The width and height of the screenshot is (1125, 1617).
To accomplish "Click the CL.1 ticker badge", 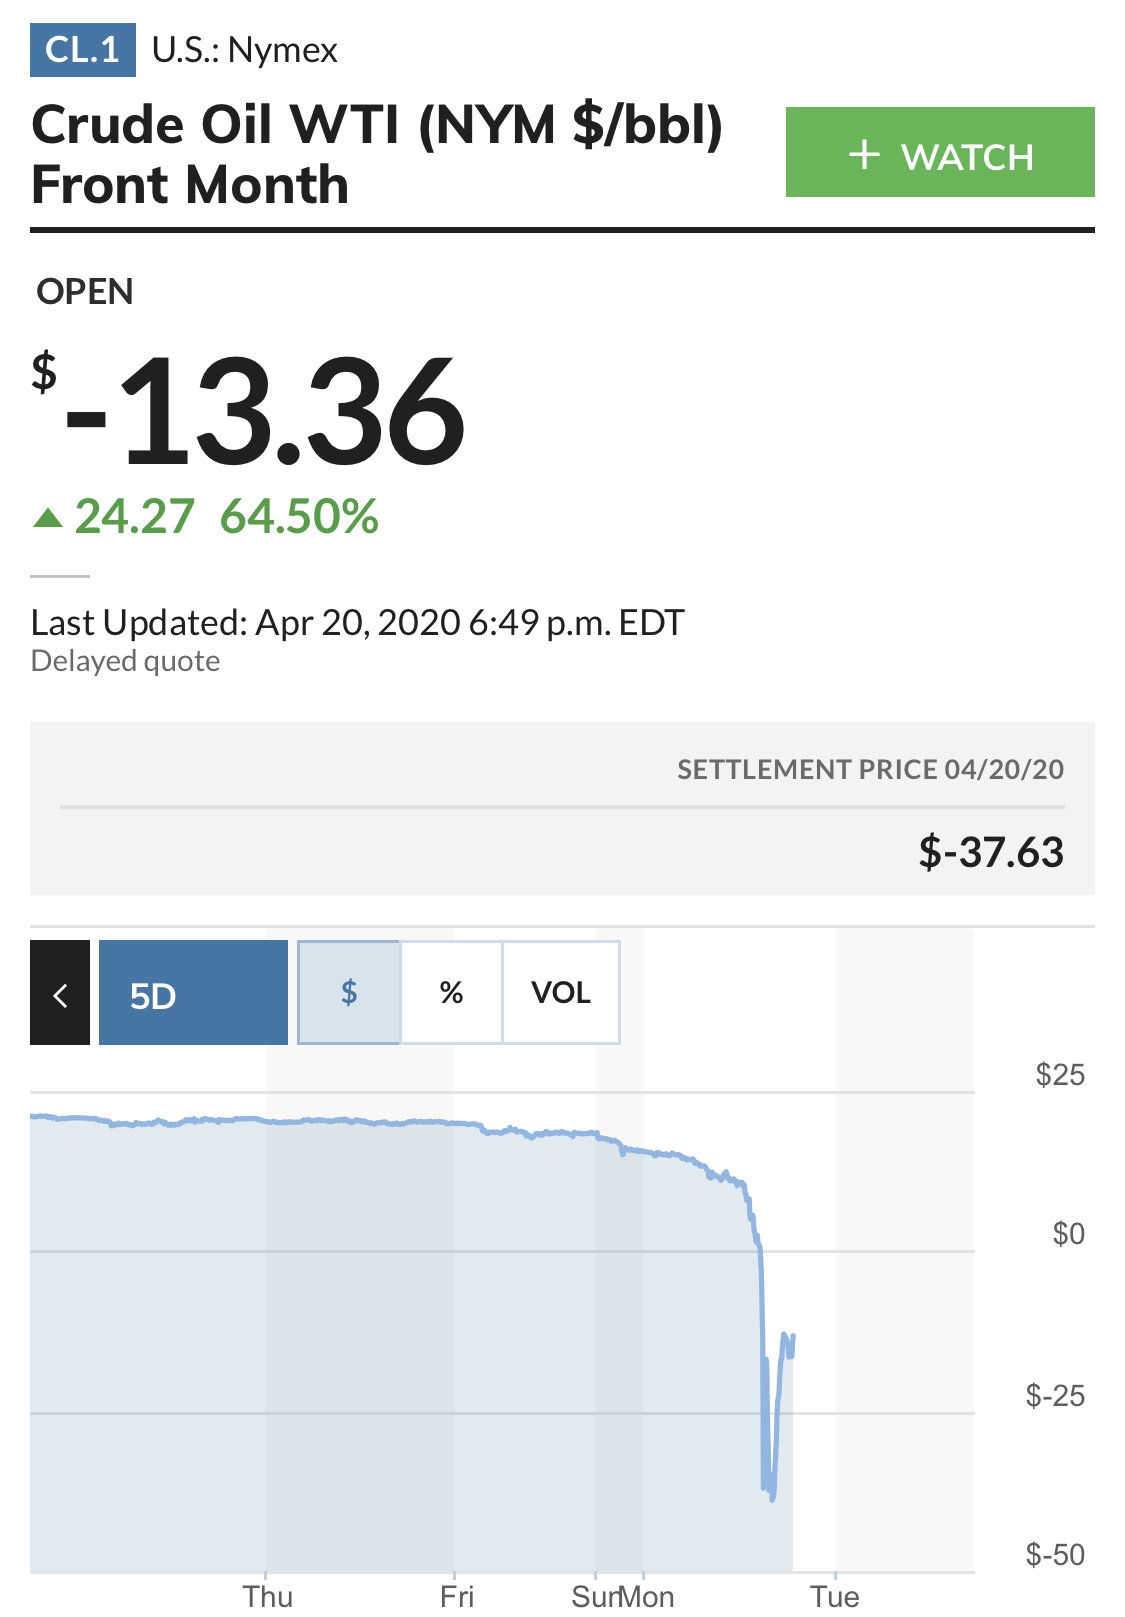I will point(83,50).
